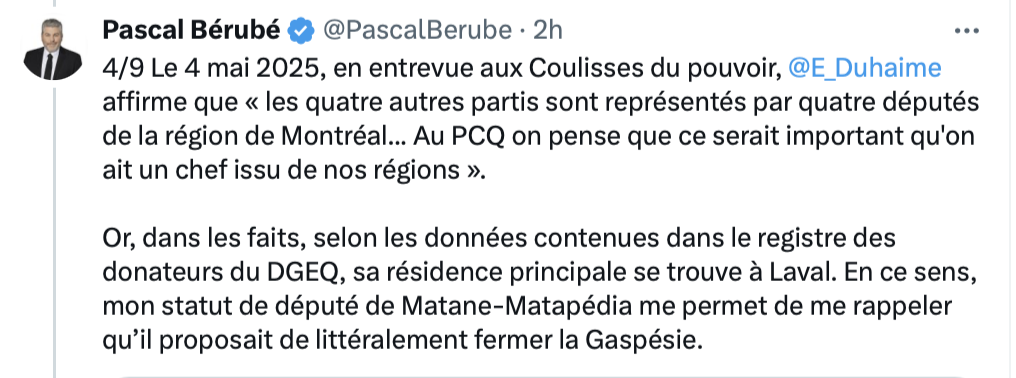The width and height of the screenshot is (1016, 378).
Task: Click the blue verified badge icon
Action: coord(301,30)
